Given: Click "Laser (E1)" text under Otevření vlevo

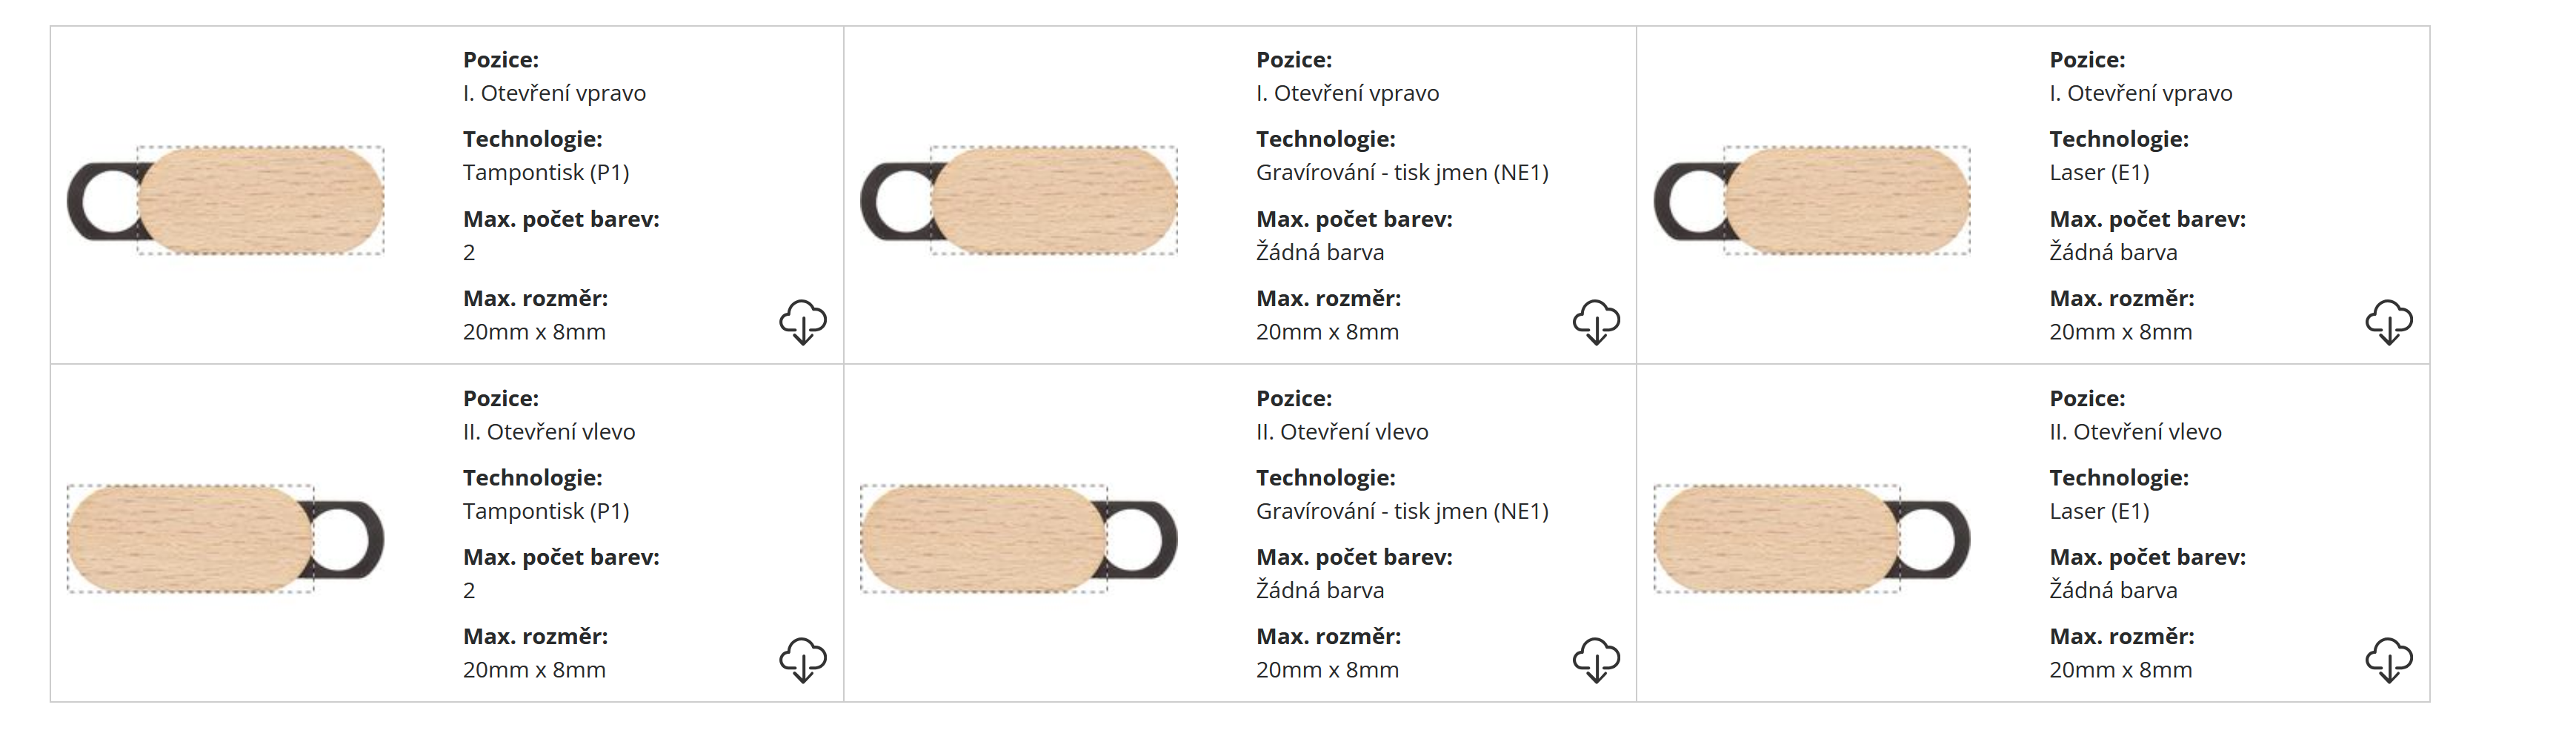Looking at the screenshot, I should 2099,512.
